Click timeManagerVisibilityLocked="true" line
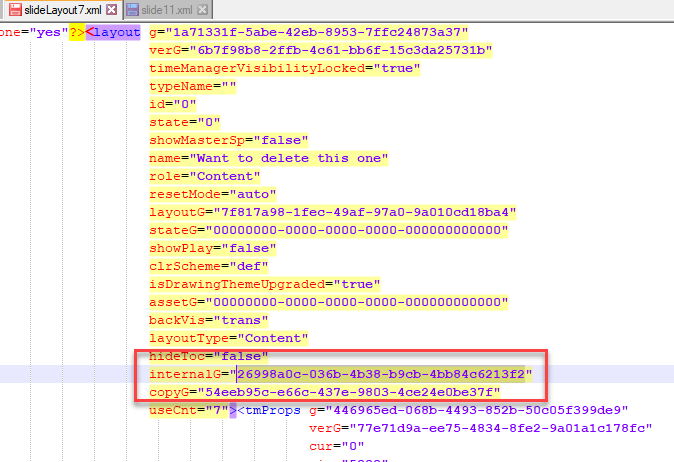 (x=285, y=68)
